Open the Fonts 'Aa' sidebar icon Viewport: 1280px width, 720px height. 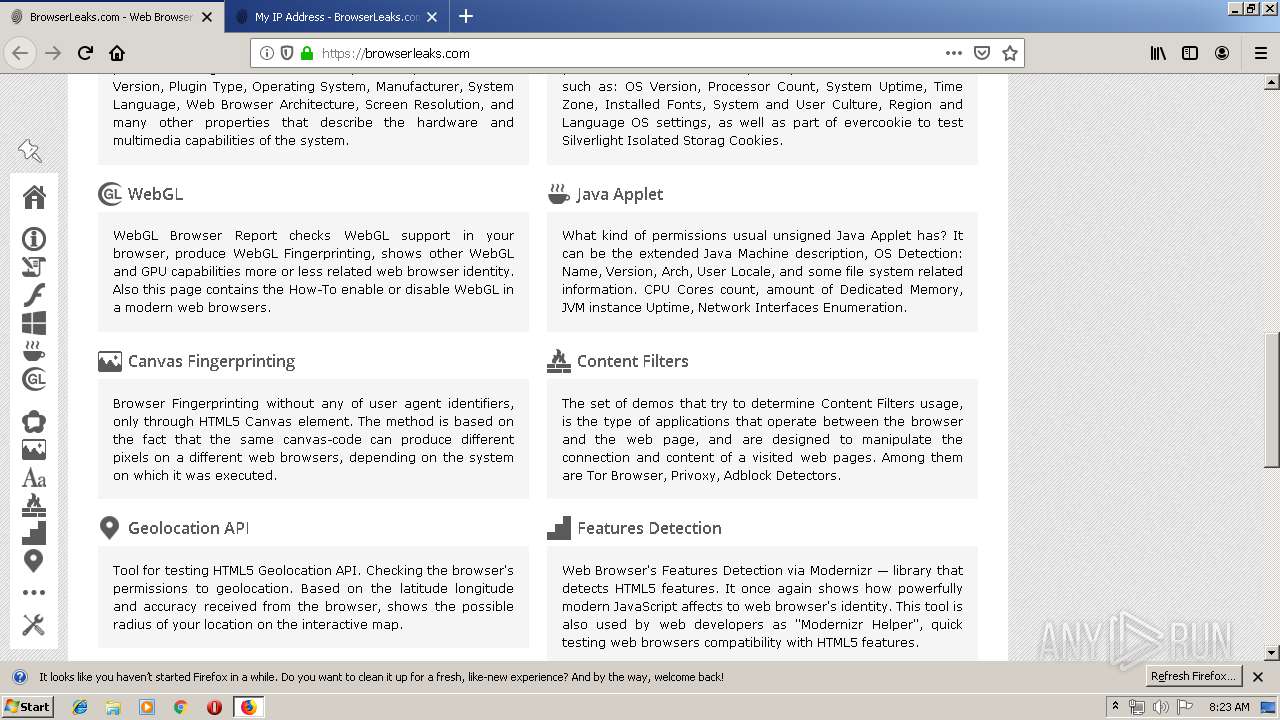coord(34,478)
